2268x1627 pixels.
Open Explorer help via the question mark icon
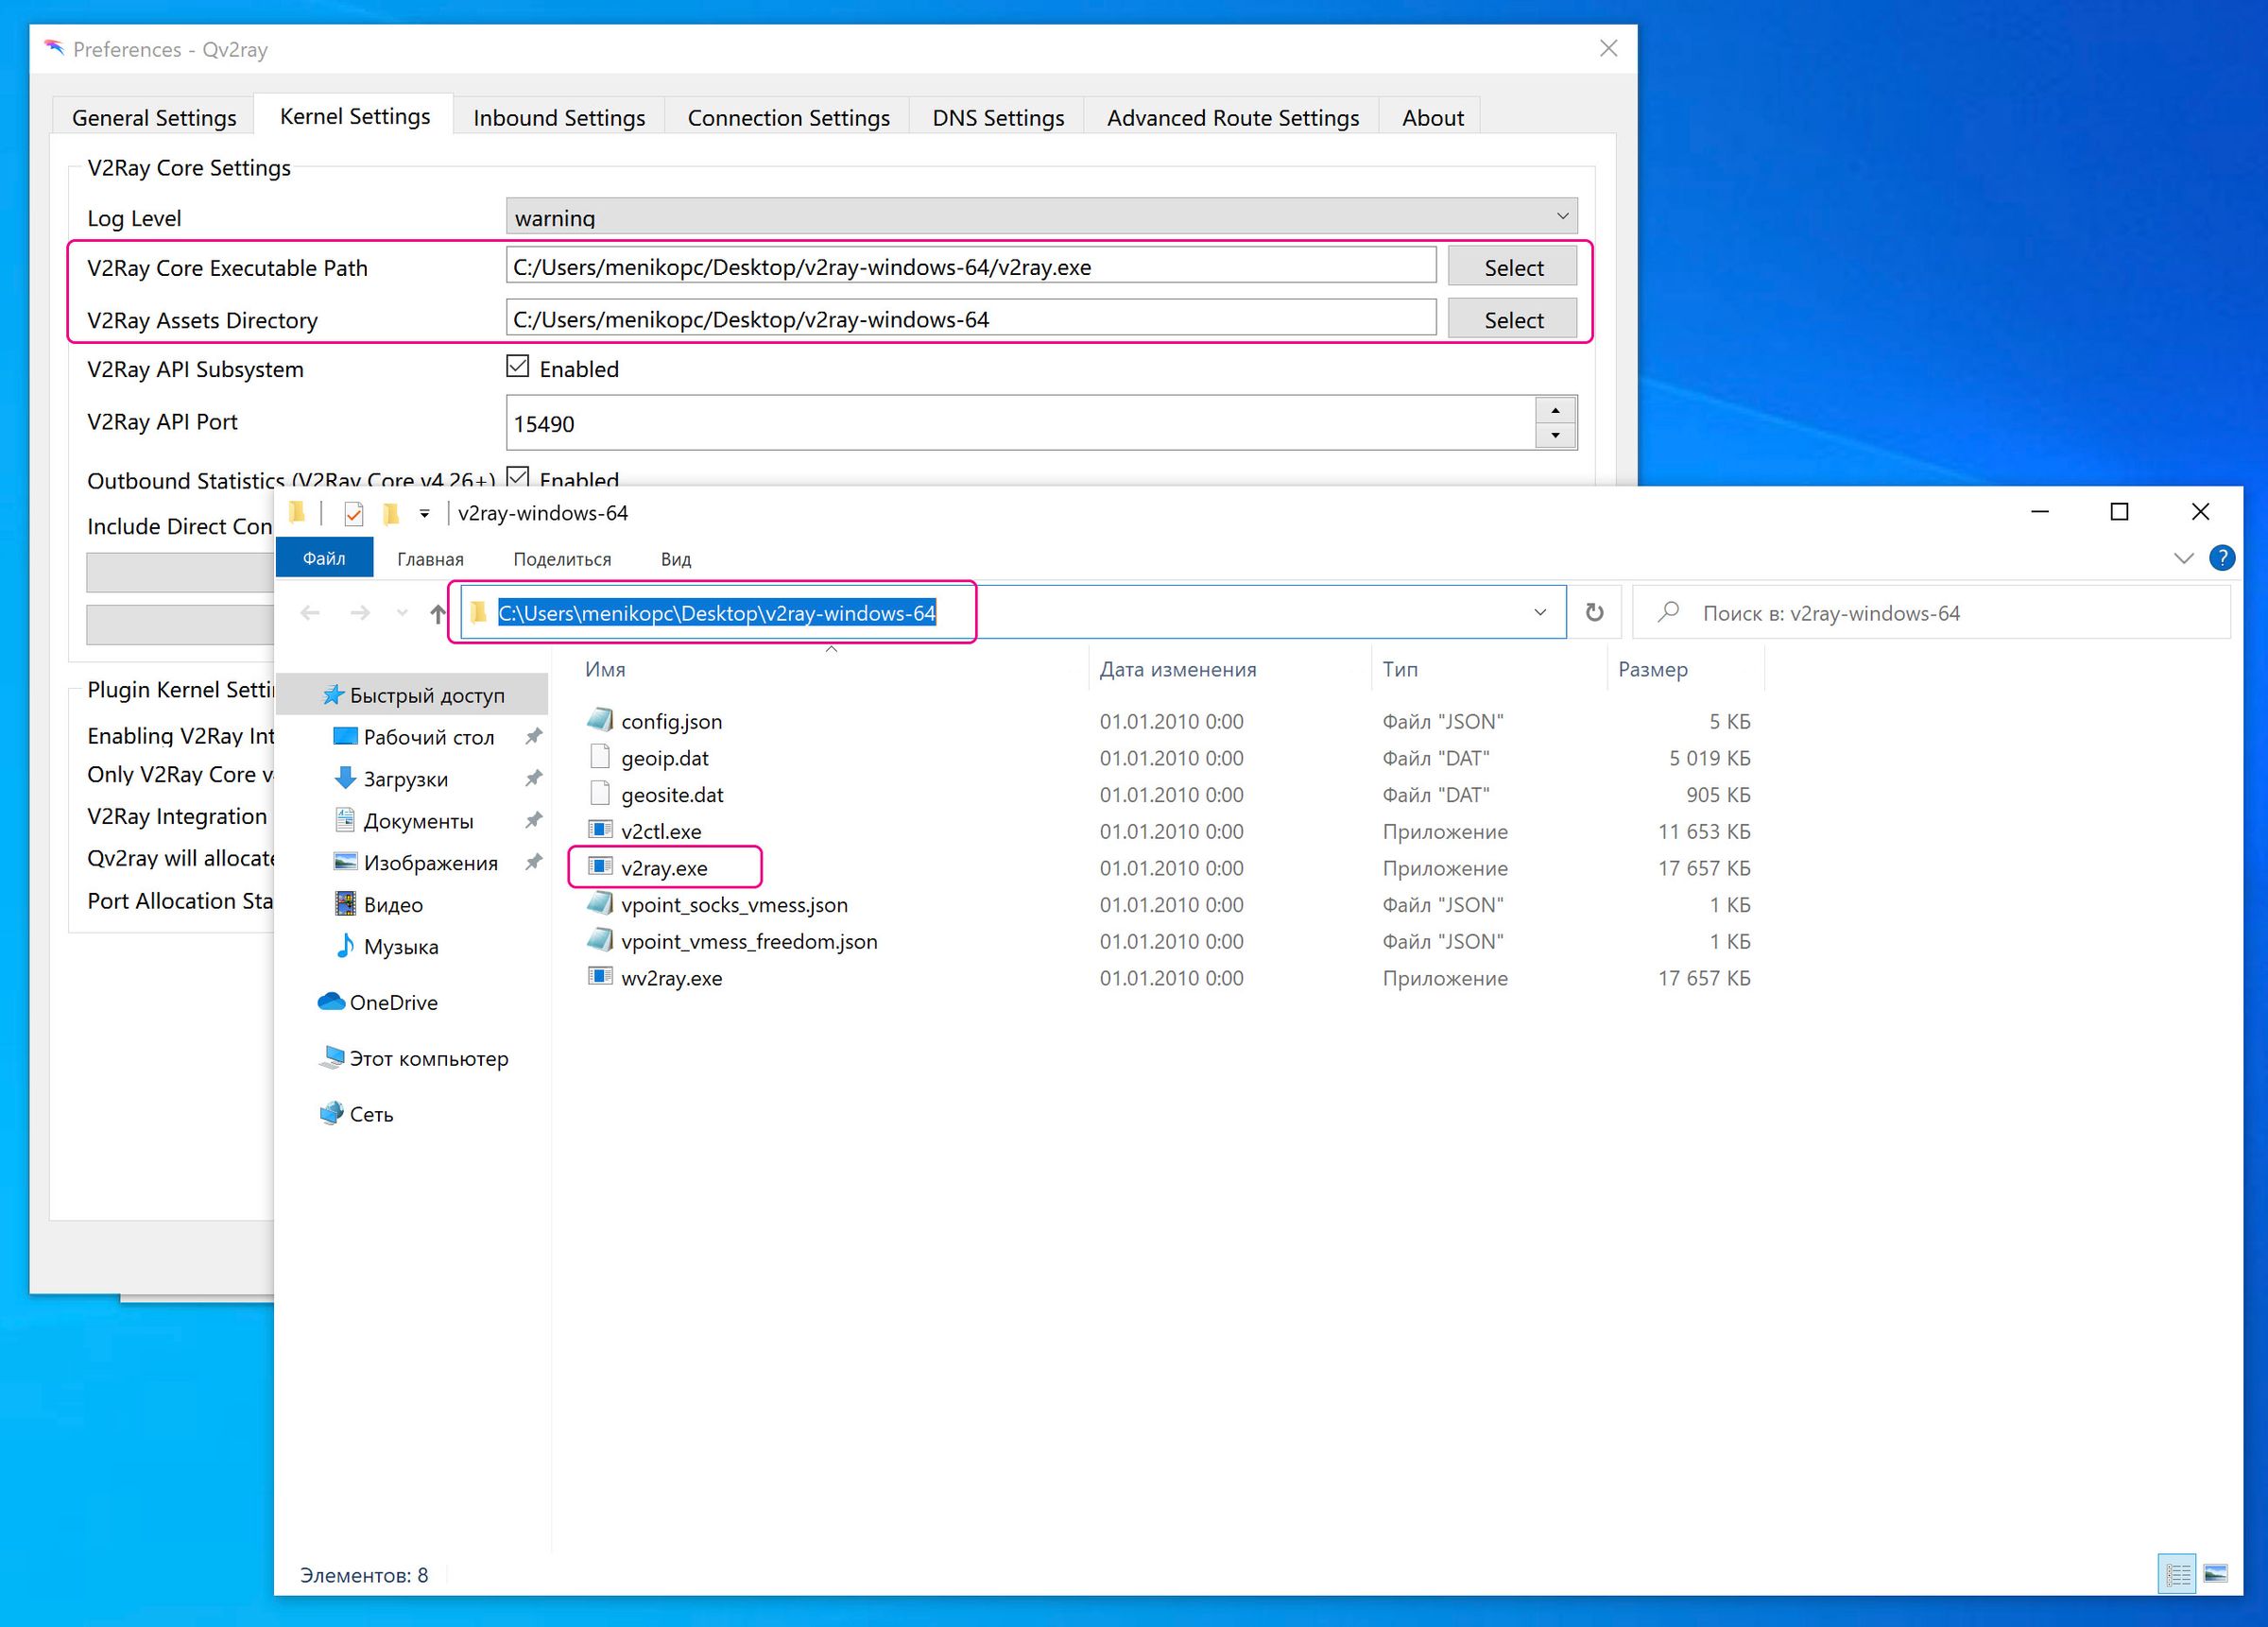tap(2222, 558)
